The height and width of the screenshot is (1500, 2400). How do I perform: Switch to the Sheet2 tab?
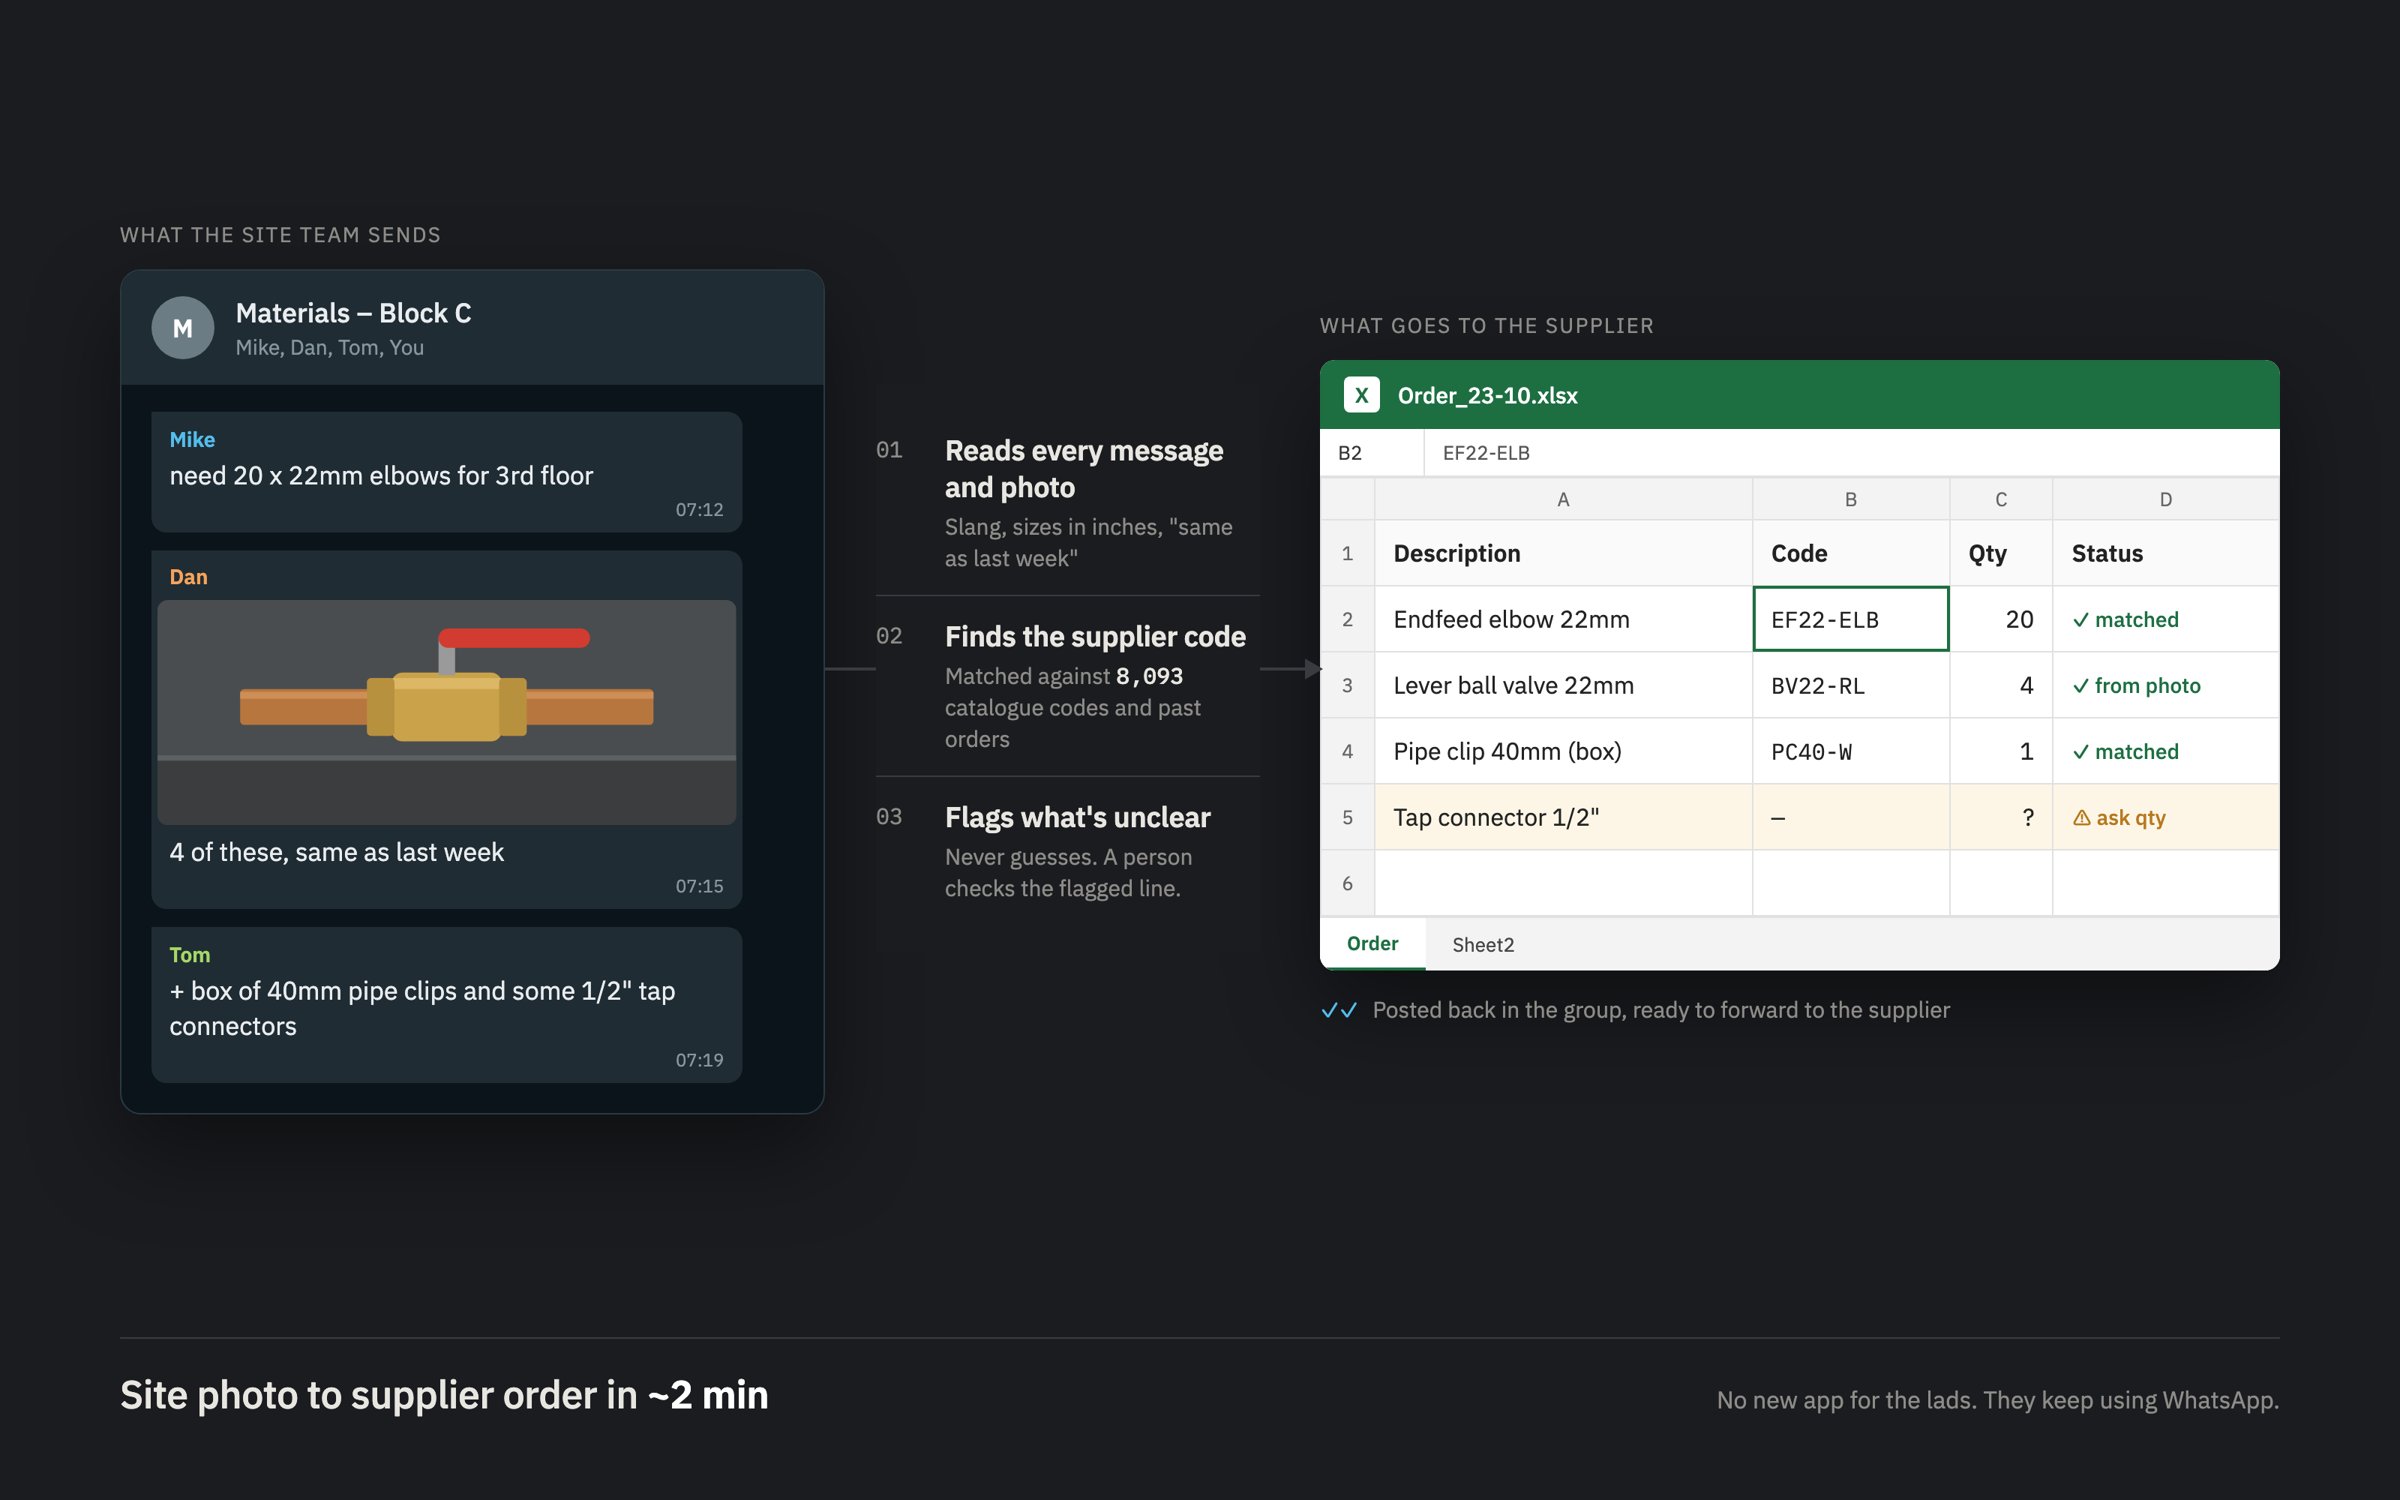coord(1483,944)
